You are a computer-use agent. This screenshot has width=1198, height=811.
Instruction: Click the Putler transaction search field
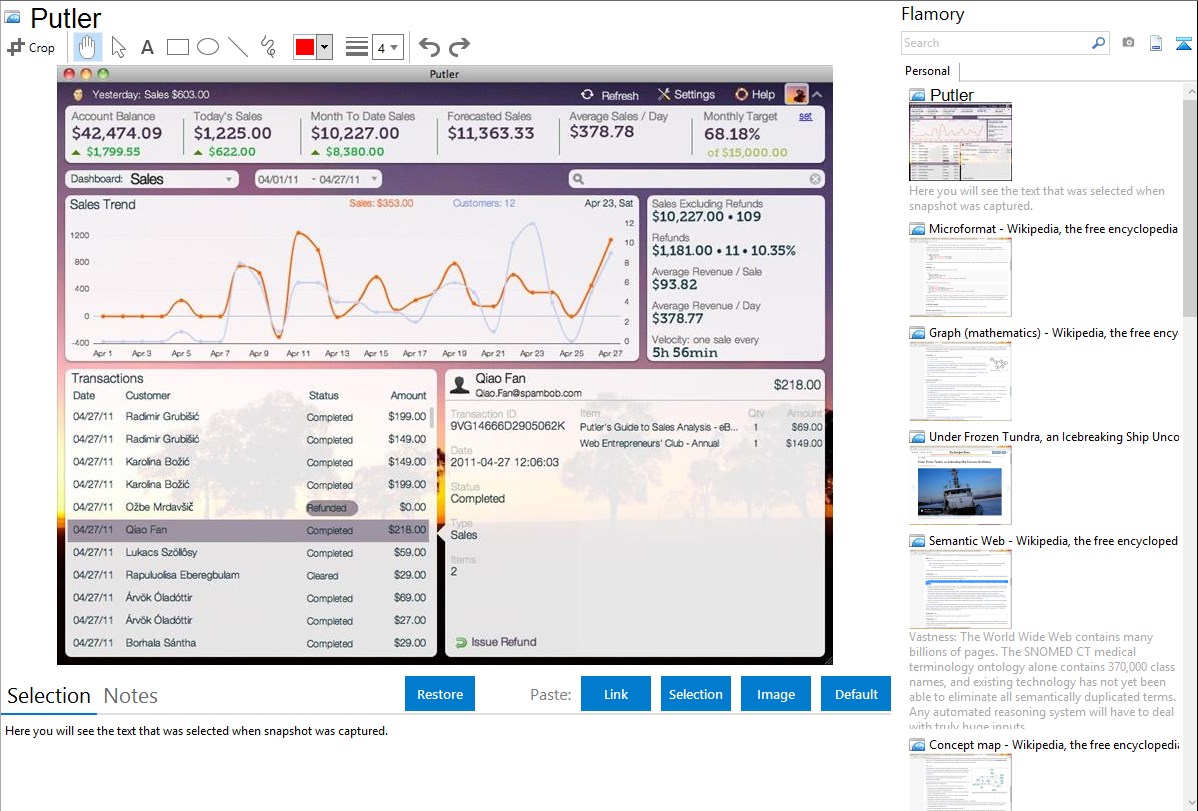[x=695, y=179]
